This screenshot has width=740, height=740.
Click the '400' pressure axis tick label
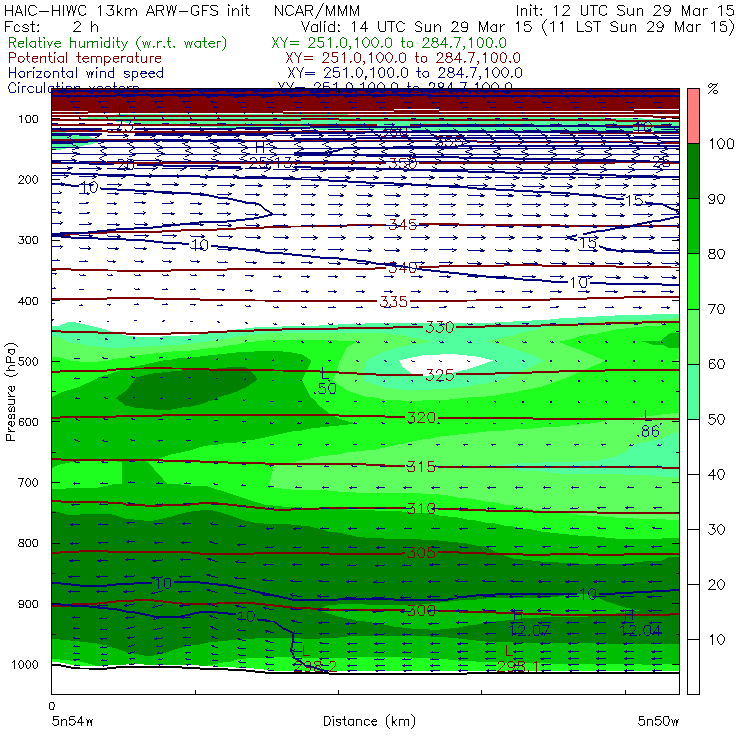pos(28,301)
